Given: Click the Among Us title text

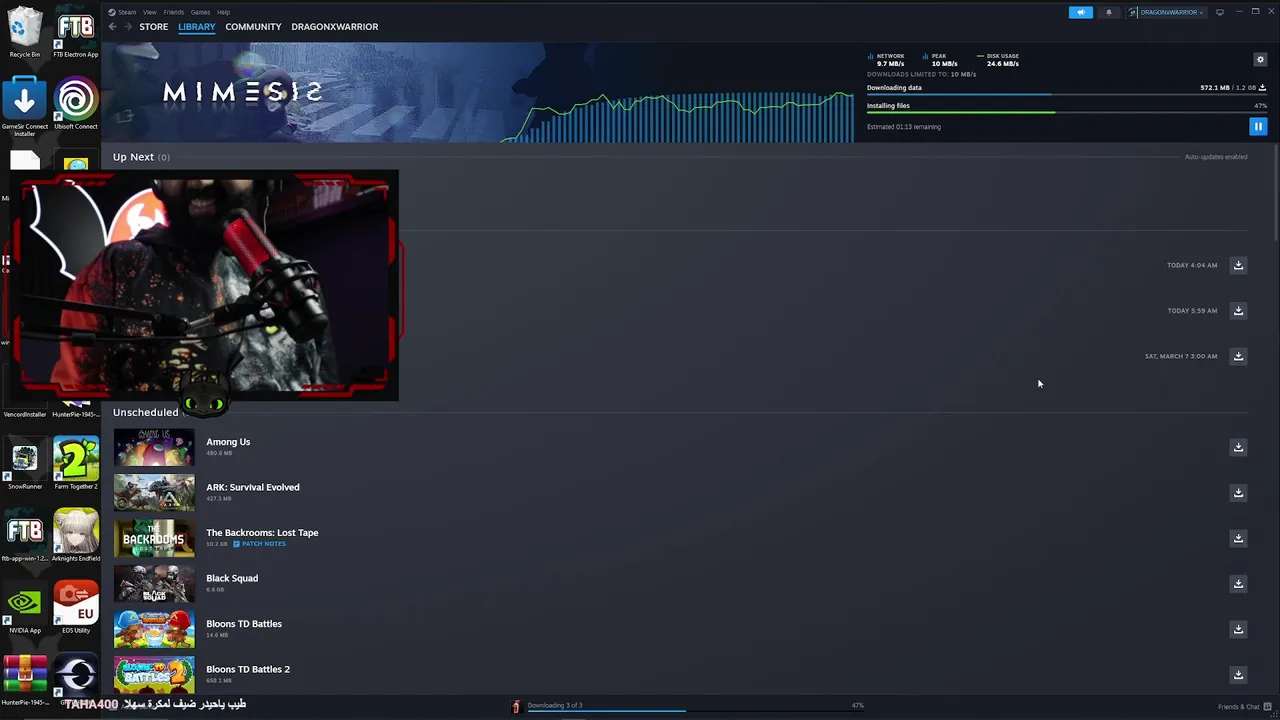Looking at the screenshot, I should (228, 442).
